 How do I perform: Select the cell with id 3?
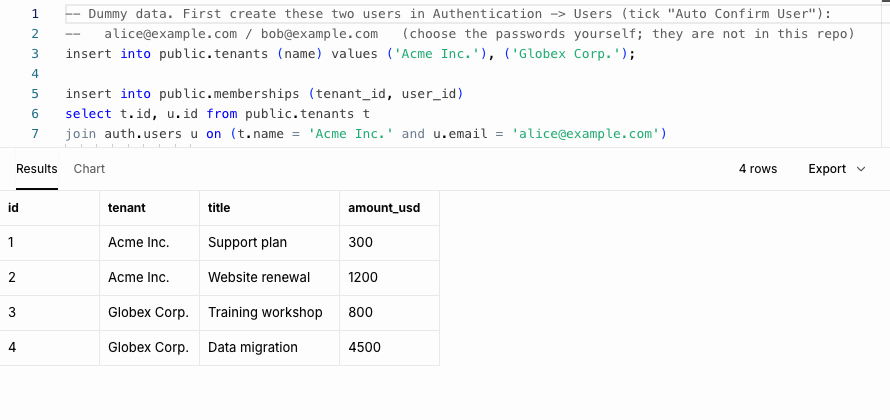[x=49, y=313]
